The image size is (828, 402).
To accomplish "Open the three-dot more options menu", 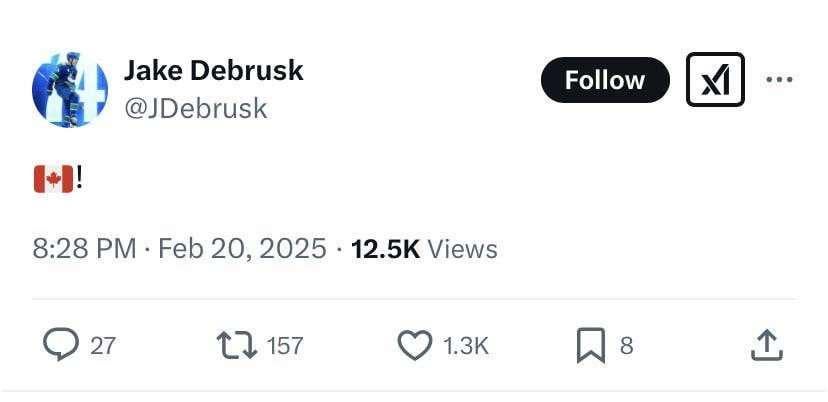I will [779, 80].
